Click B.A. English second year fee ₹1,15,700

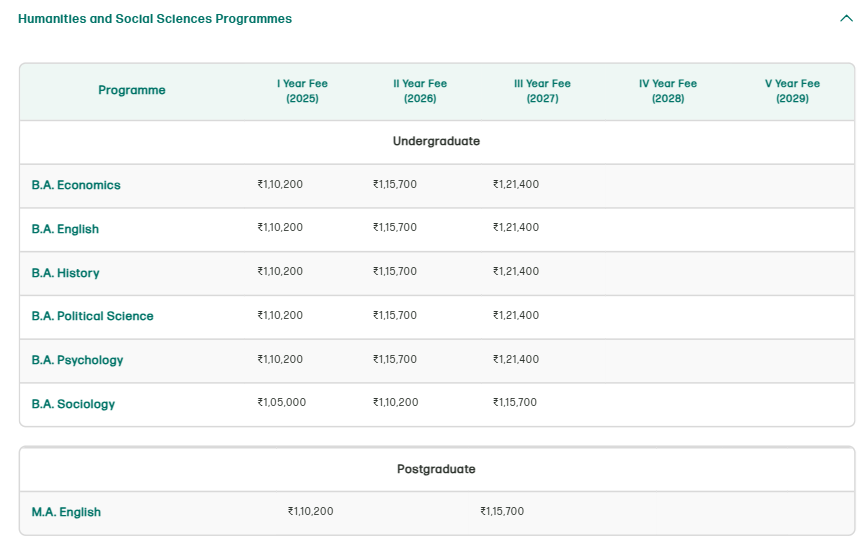pyautogui.click(x=395, y=227)
